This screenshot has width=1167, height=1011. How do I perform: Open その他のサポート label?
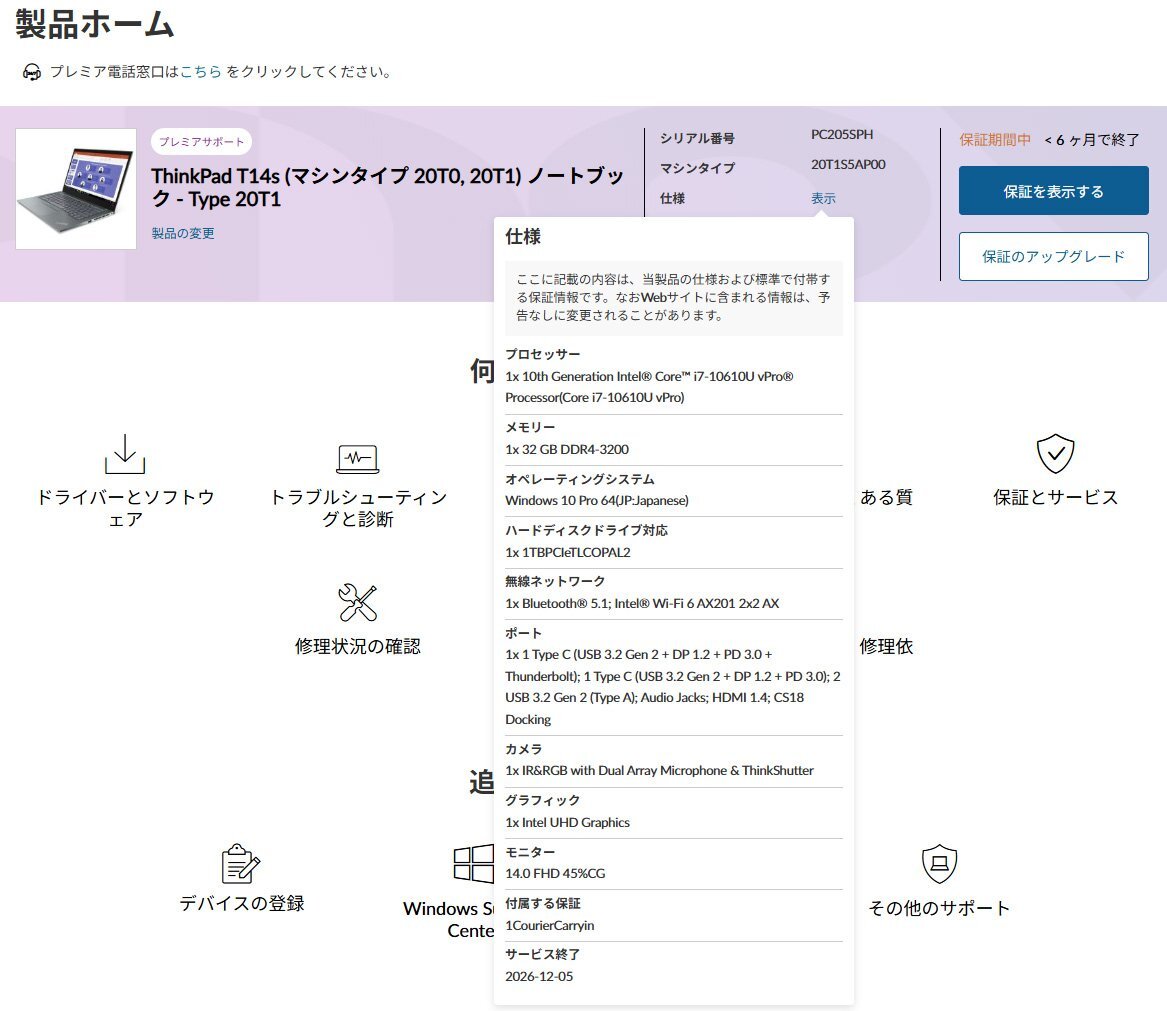tap(939, 908)
